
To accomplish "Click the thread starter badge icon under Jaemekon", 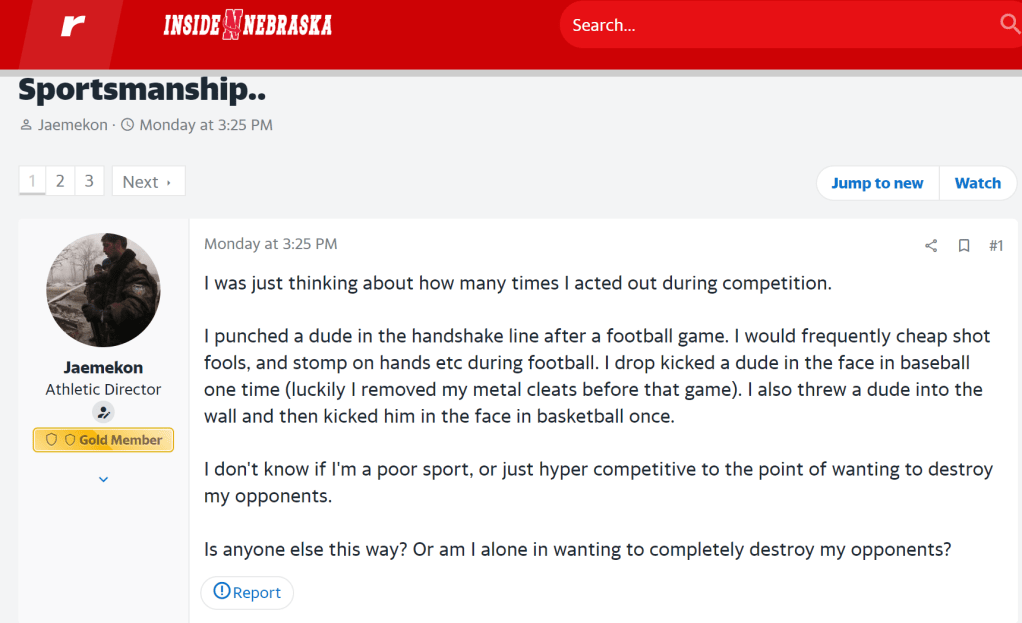I will coord(103,412).
